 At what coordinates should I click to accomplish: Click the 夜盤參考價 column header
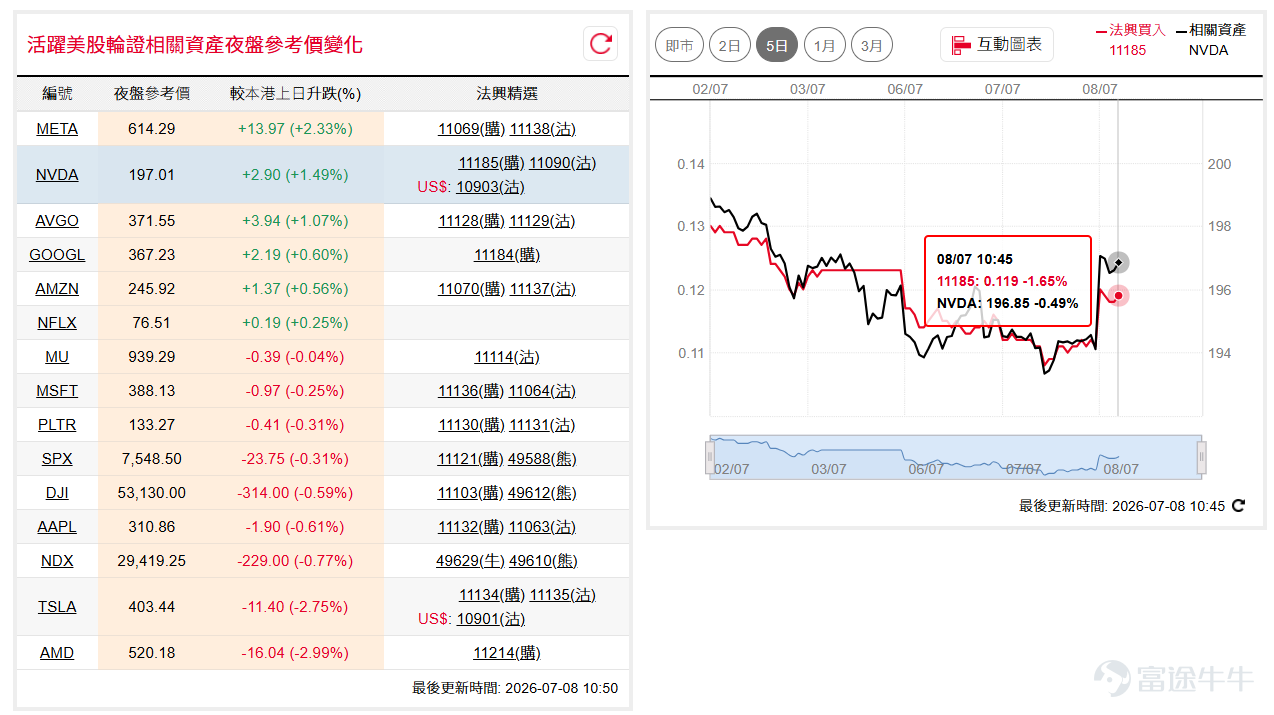152,93
